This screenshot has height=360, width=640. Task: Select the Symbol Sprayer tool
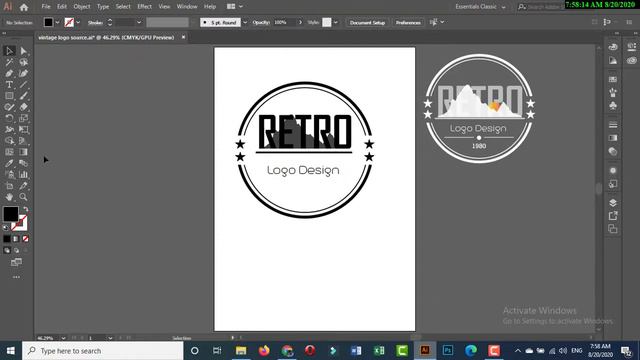[9, 175]
